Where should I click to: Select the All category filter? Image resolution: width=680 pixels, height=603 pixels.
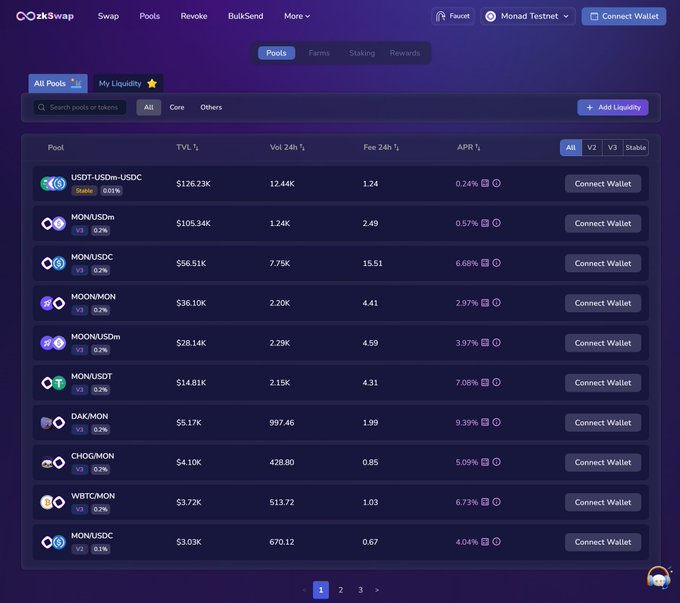pos(149,107)
